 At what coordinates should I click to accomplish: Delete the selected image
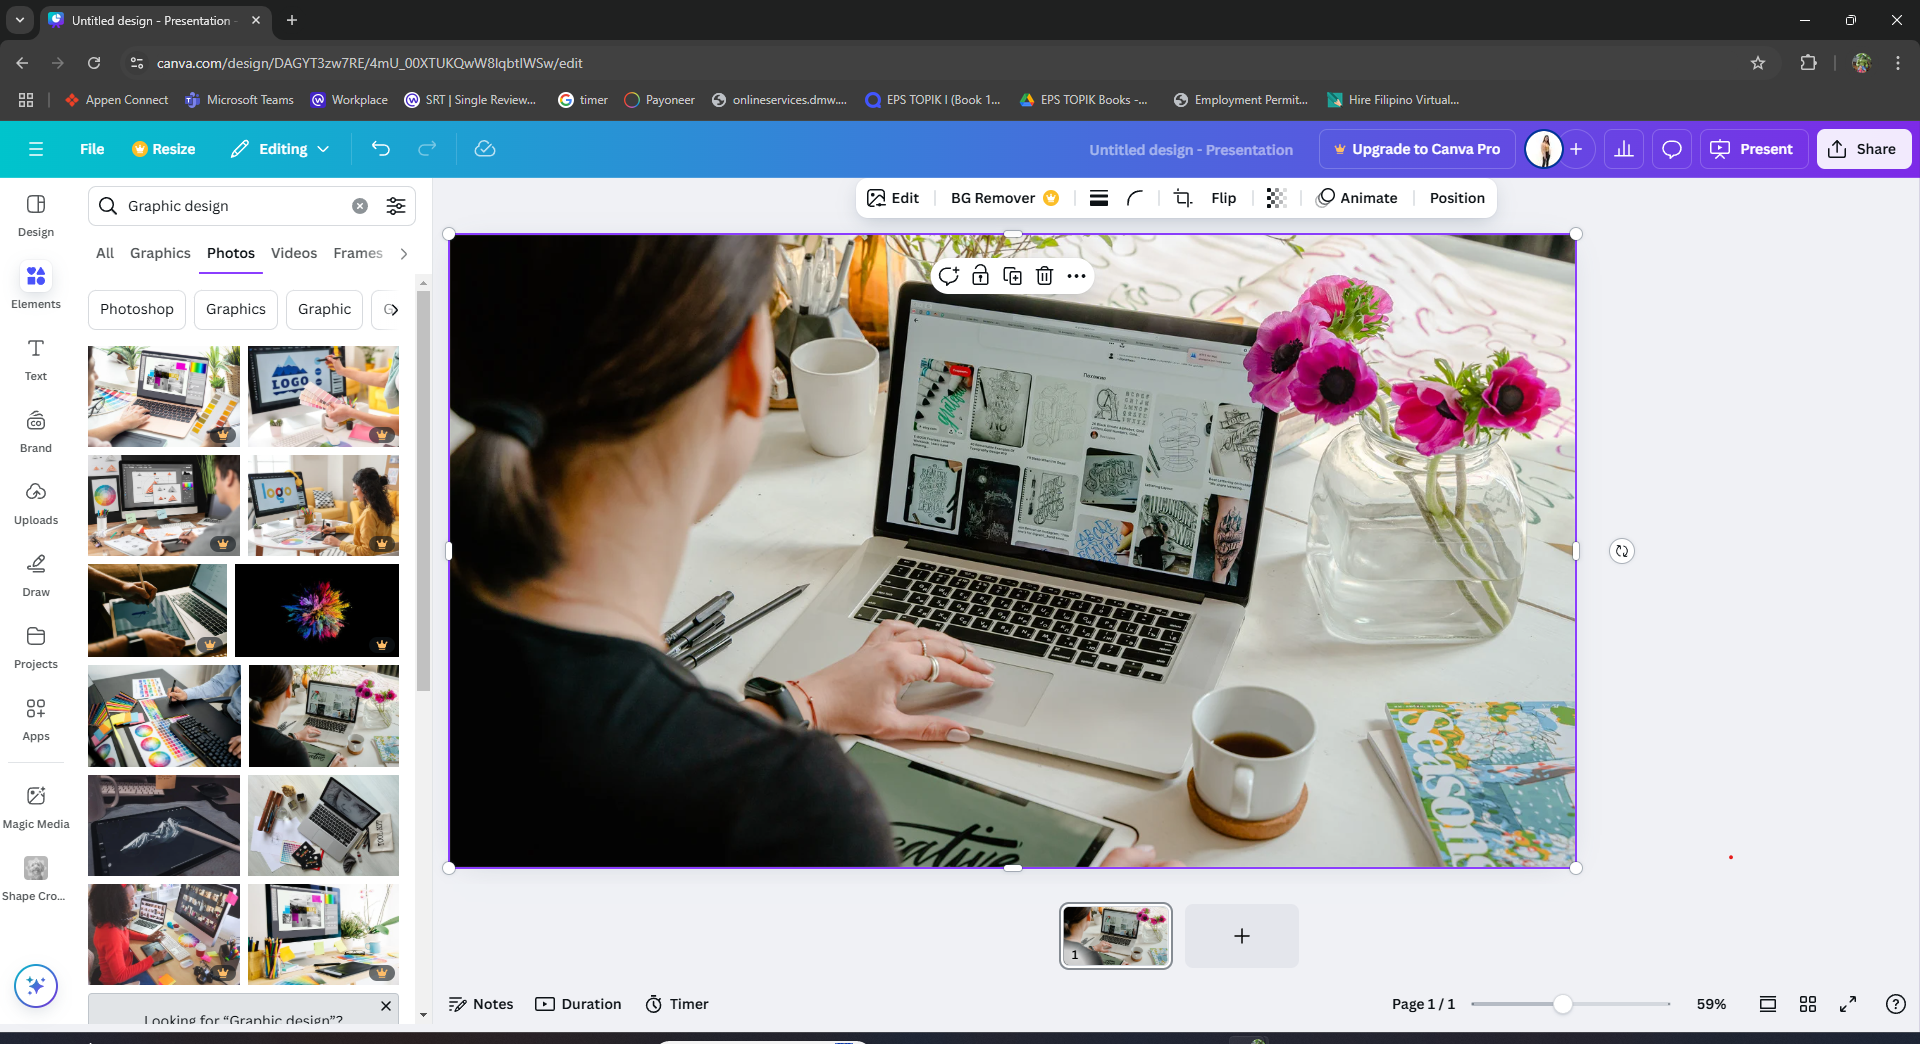point(1045,276)
